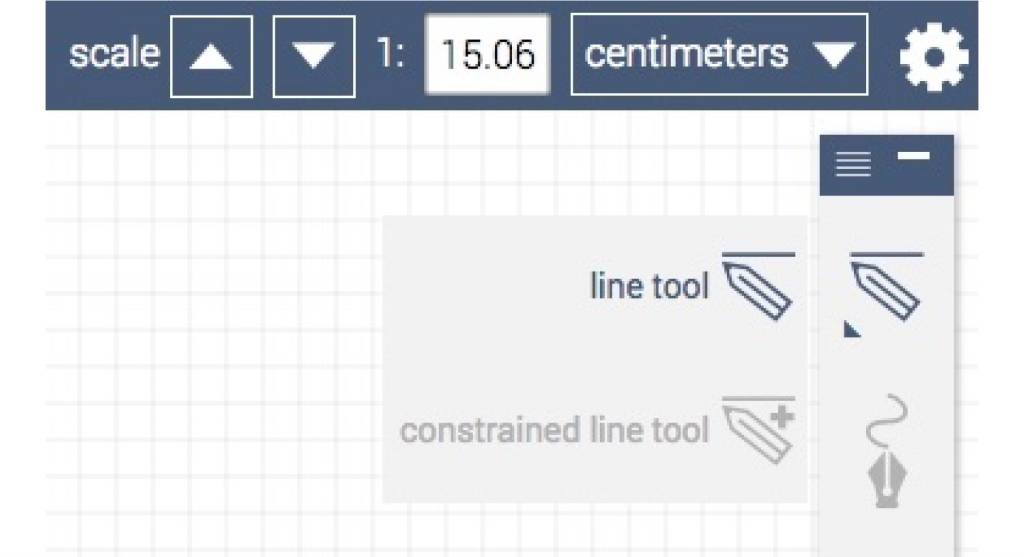Click the pencil-plus constrained line icon
Screen dimensions: 1024x557
tap(758, 430)
